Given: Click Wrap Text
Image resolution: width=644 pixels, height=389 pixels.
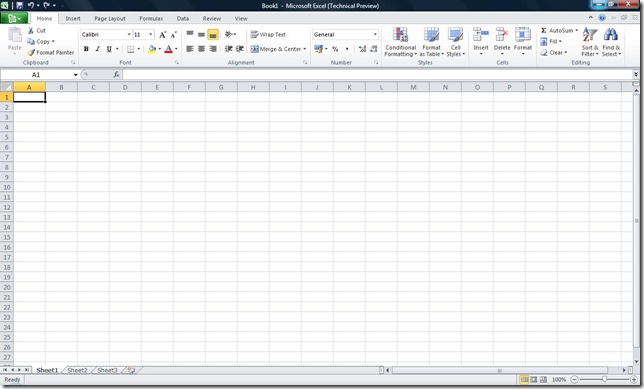Looking at the screenshot, I should click(268, 35).
